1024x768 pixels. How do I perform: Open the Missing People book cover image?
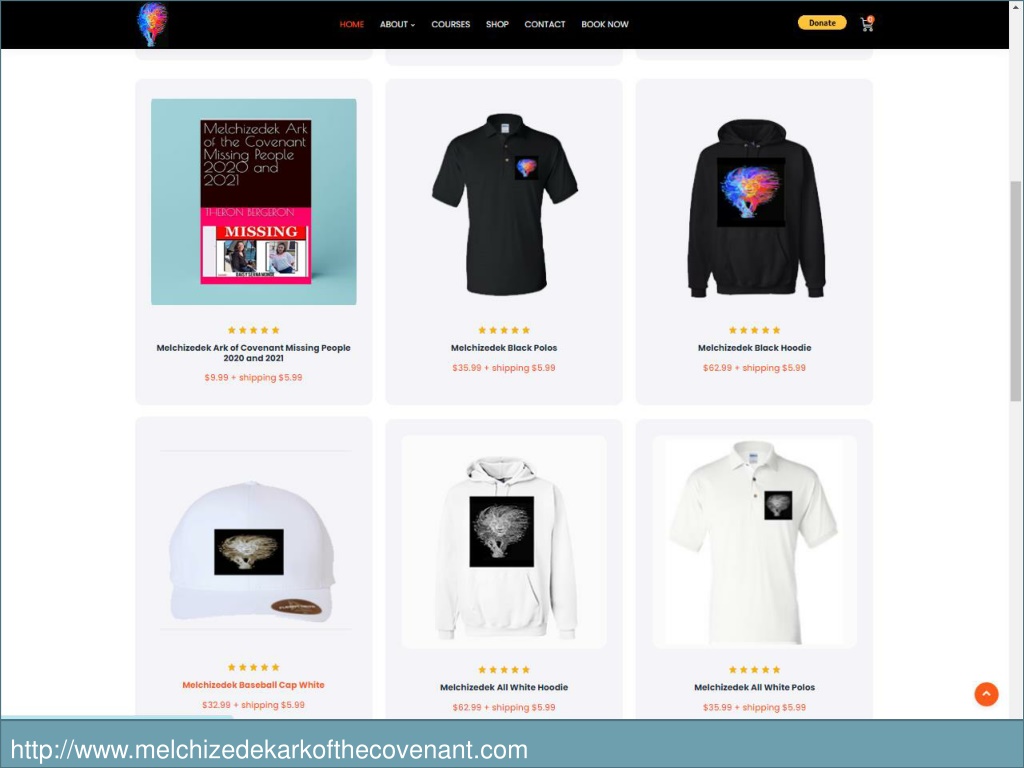pos(253,202)
